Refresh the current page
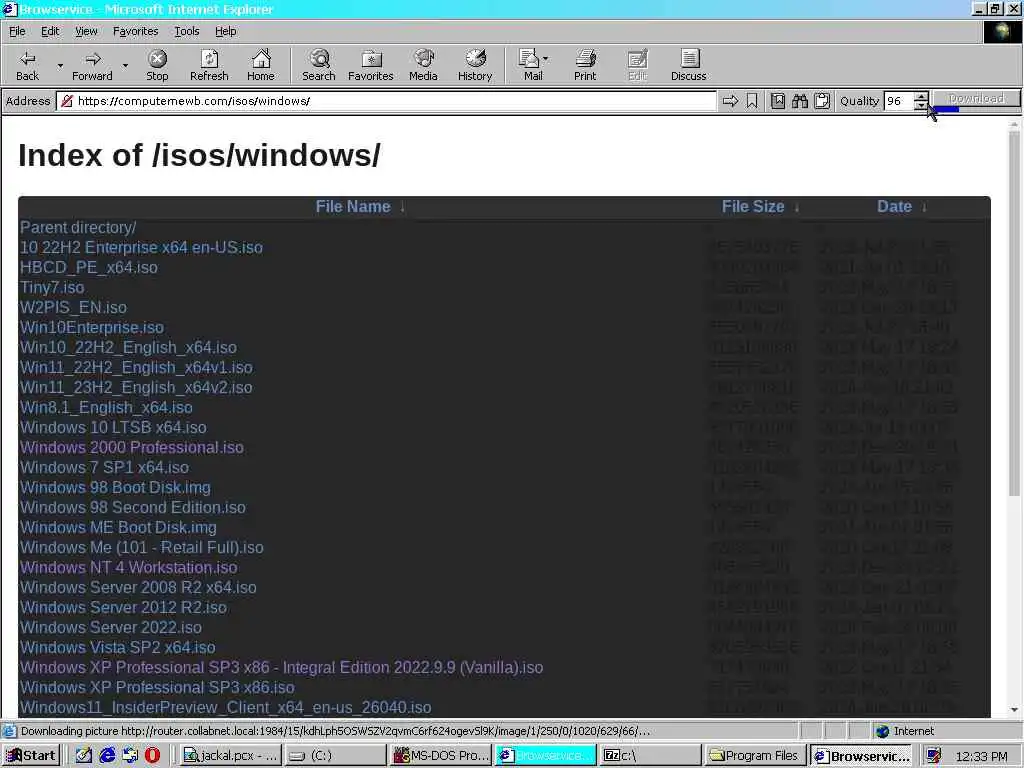The height and width of the screenshot is (768, 1024). 209,65
